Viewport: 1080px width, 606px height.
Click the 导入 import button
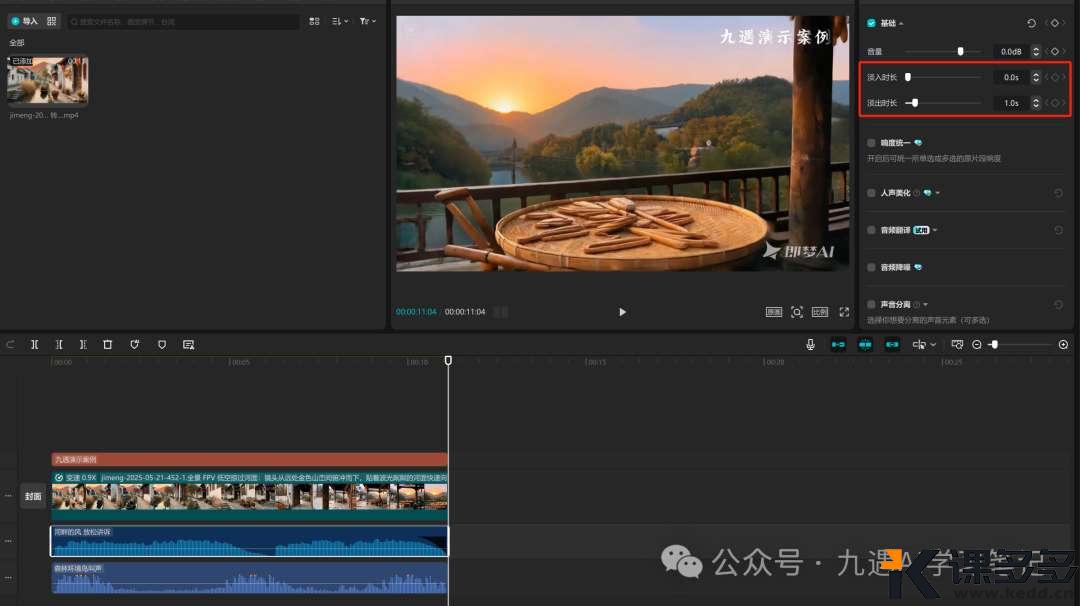click(x=25, y=21)
